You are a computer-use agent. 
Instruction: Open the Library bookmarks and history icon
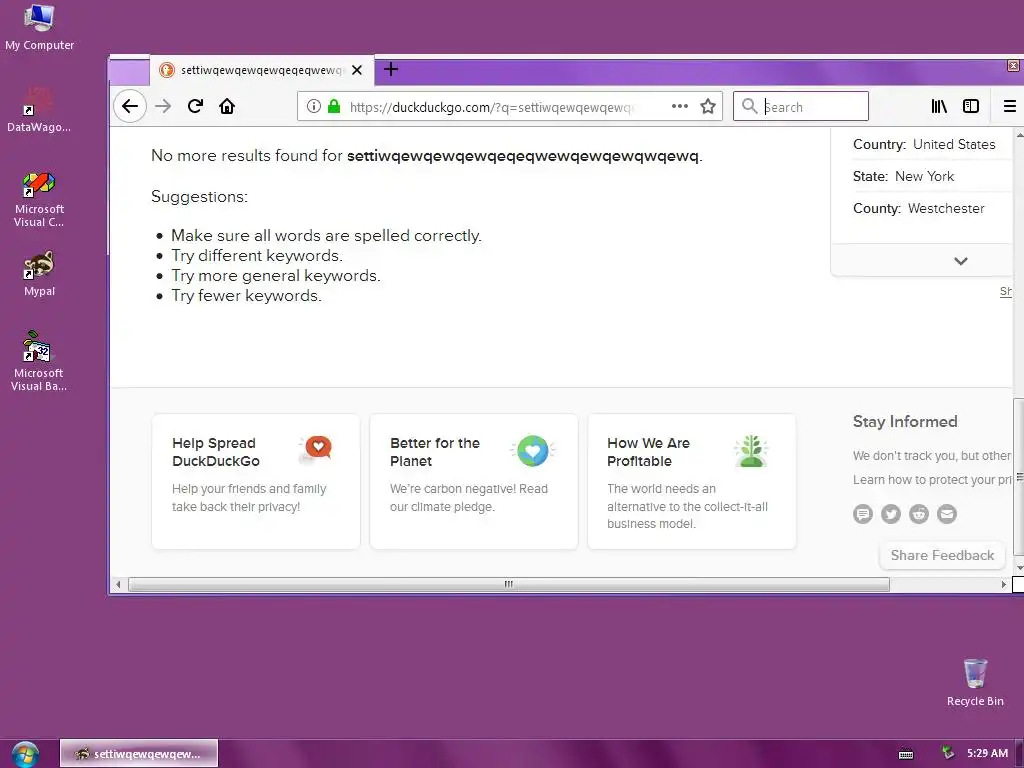click(x=939, y=106)
